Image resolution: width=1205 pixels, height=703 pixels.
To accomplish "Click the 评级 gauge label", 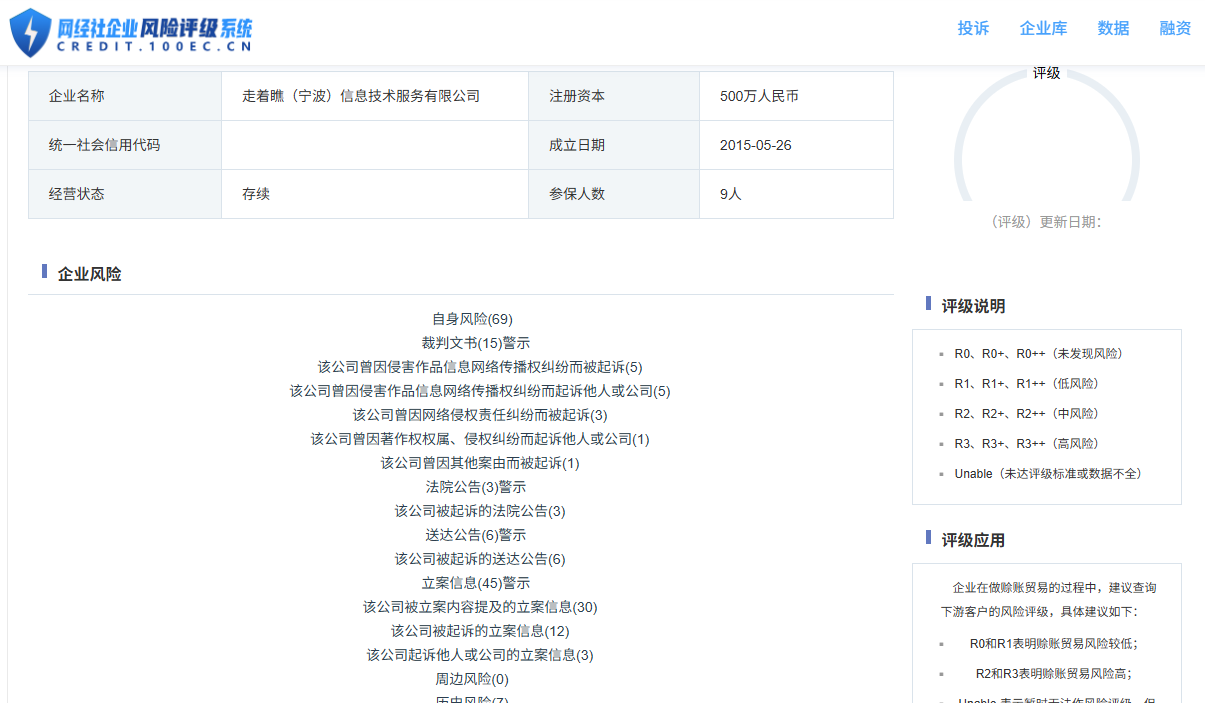I will [x=1046, y=73].
